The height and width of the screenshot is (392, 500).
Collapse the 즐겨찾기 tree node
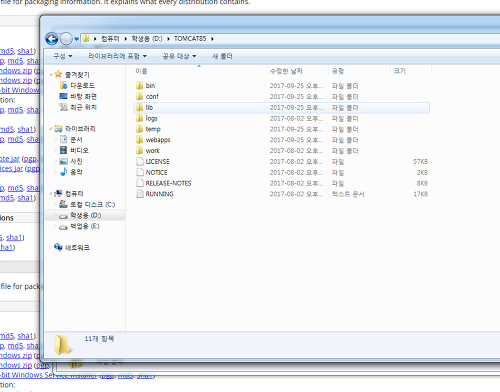point(50,74)
